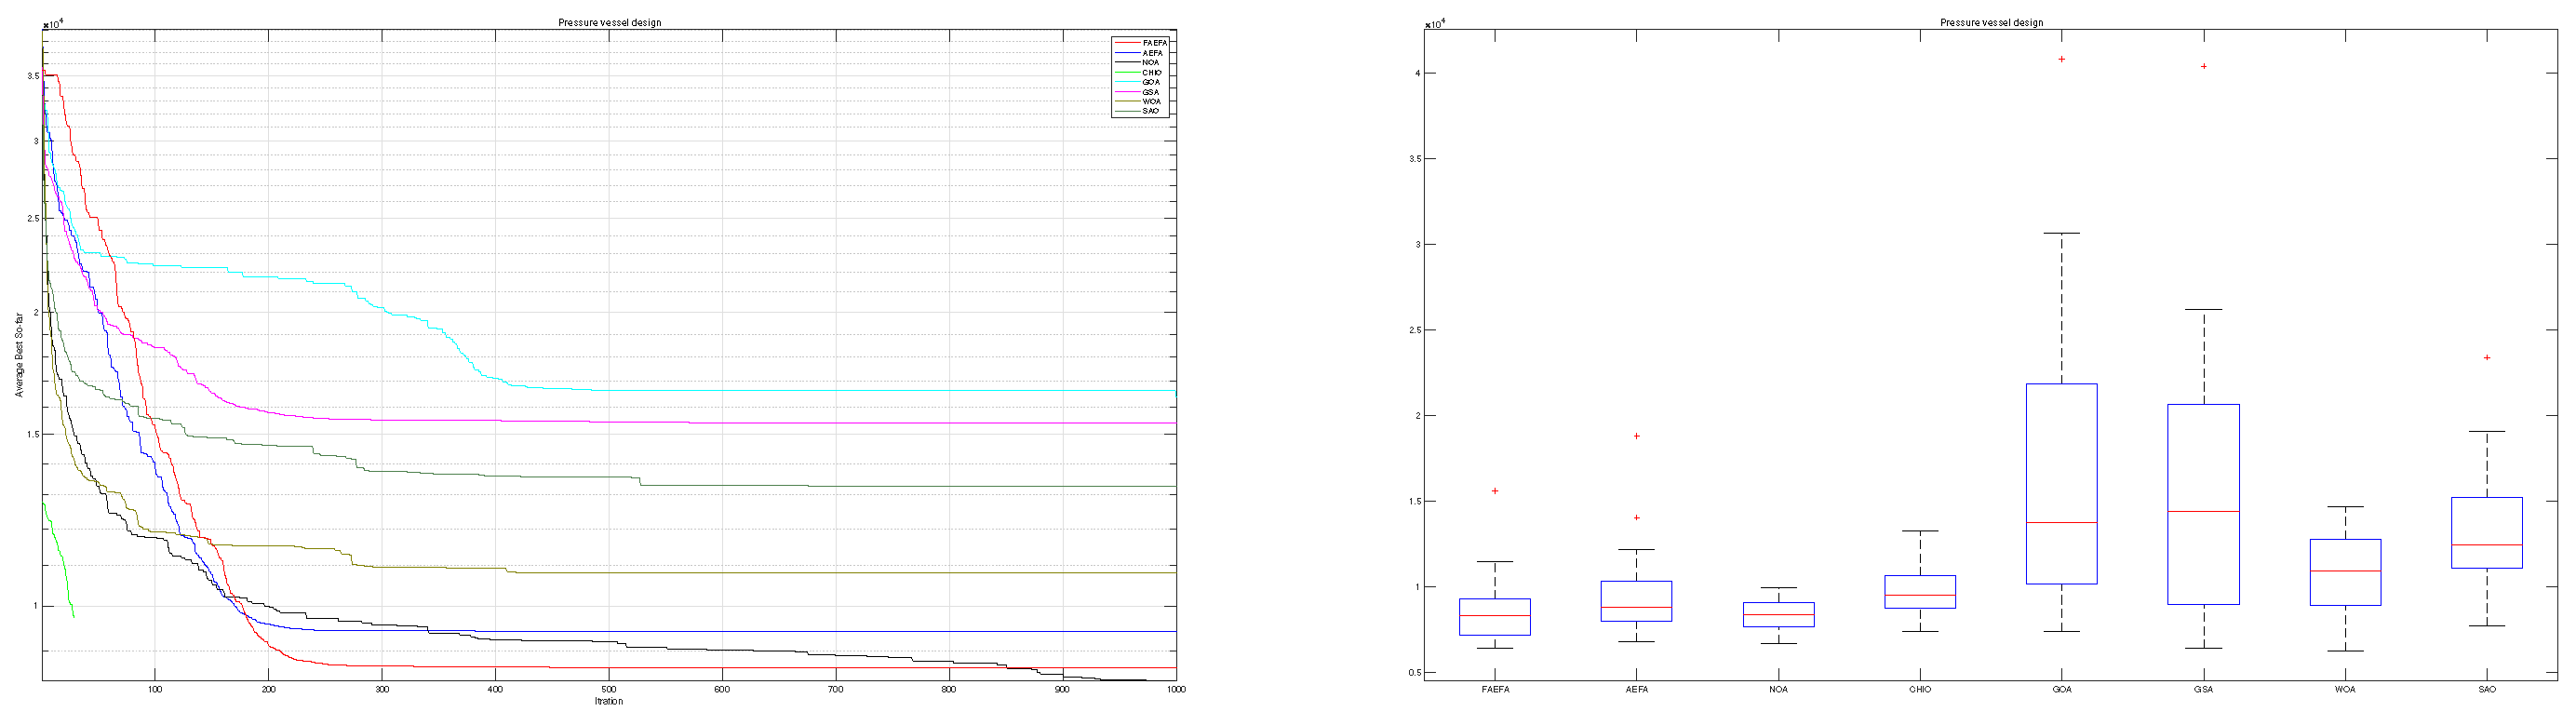Click the left plot title 'Pressure vessel design'
Image resolution: width=2576 pixels, height=725 pixels.
609,22
